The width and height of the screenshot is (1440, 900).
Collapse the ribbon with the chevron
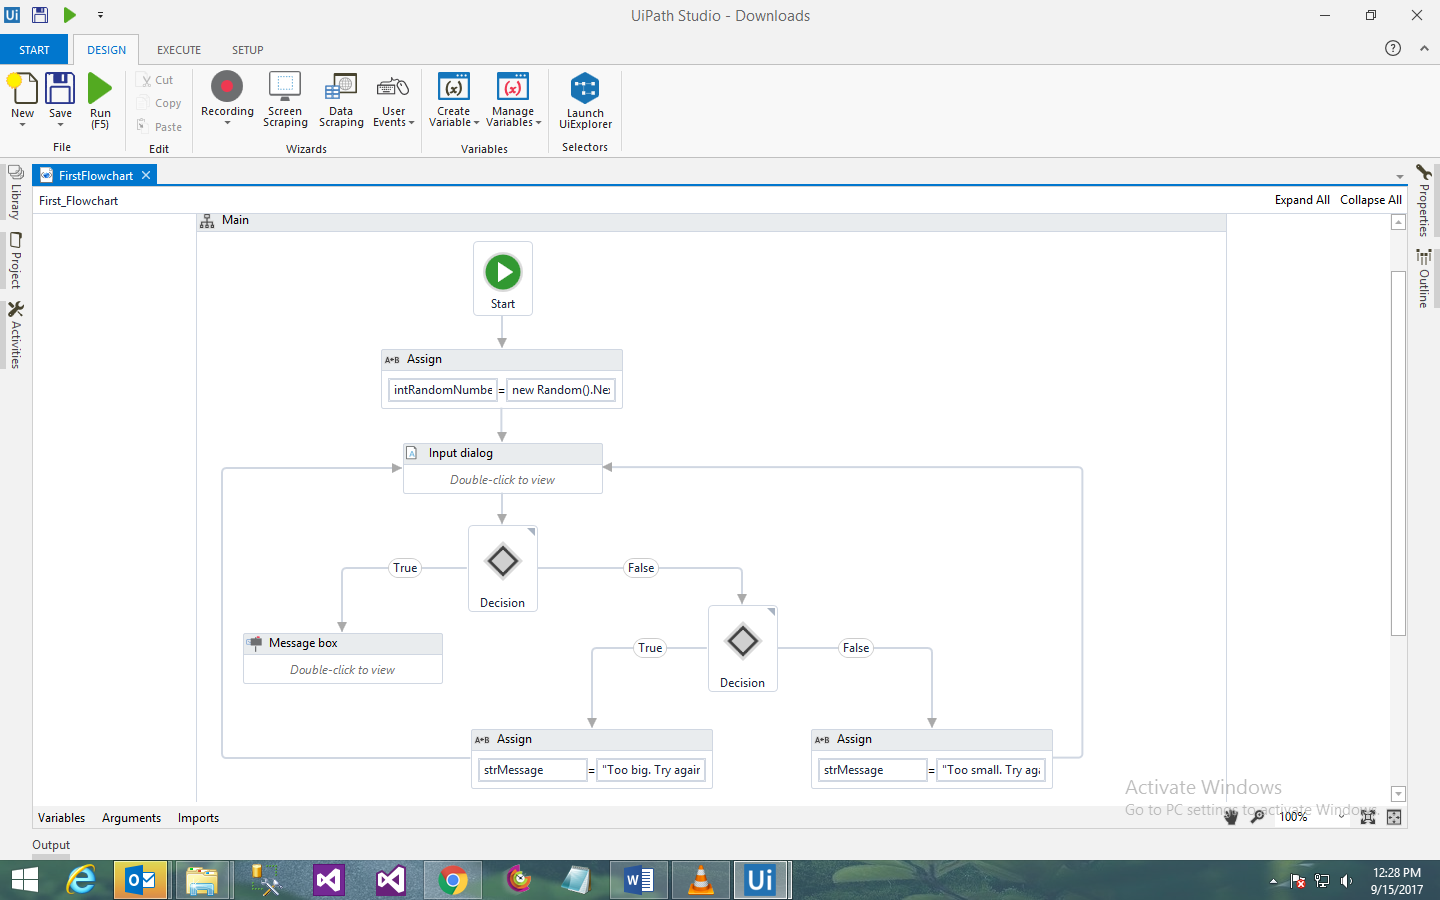1424,48
